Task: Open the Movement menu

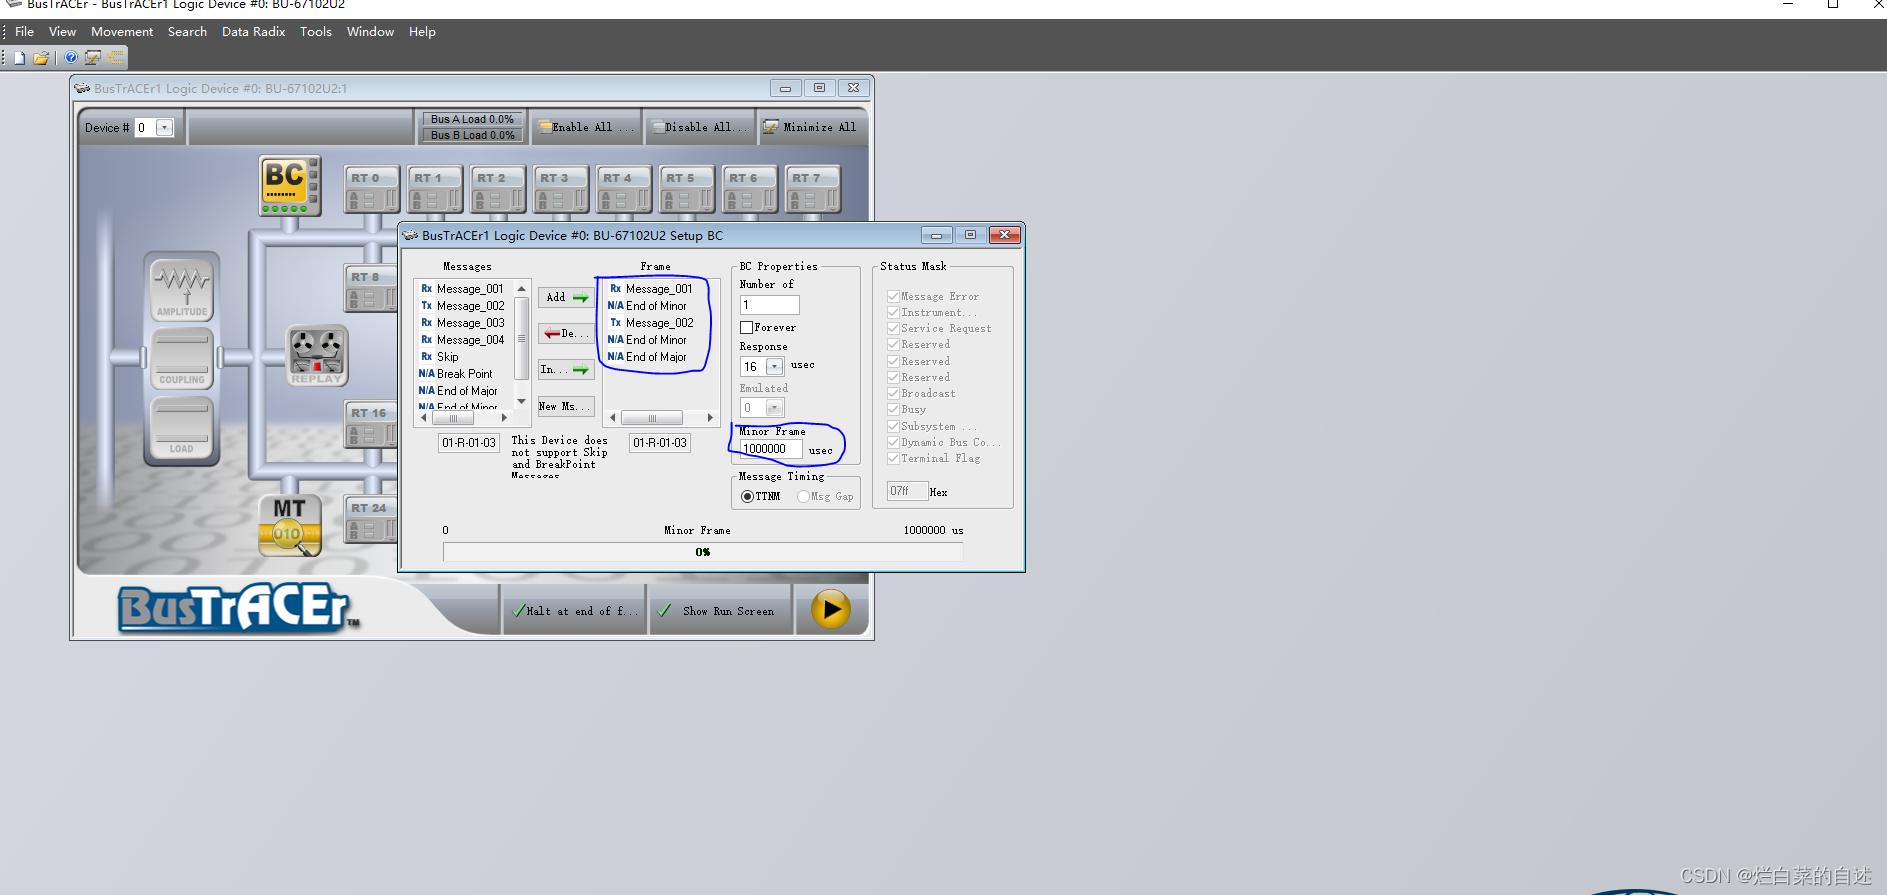Action: (x=122, y=32)
